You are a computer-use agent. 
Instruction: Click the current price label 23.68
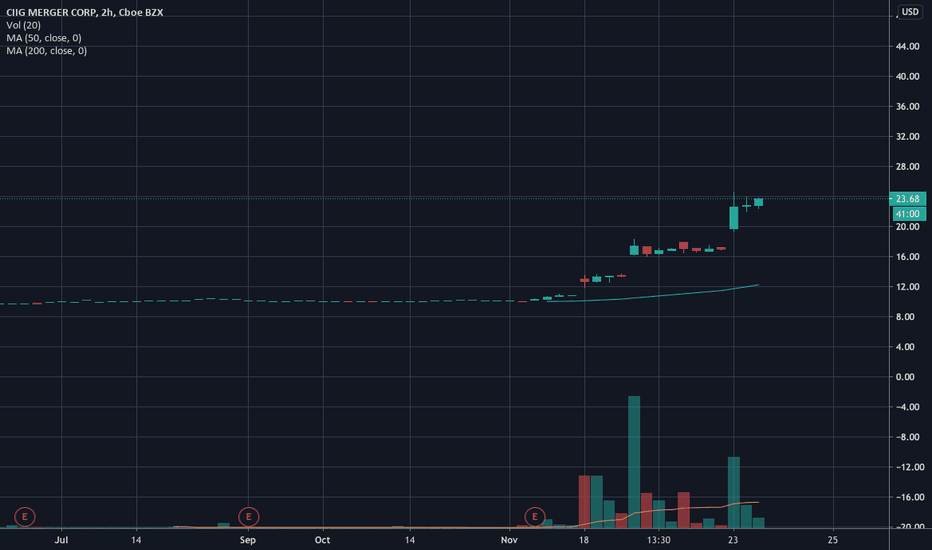click(x=908, y=199)
